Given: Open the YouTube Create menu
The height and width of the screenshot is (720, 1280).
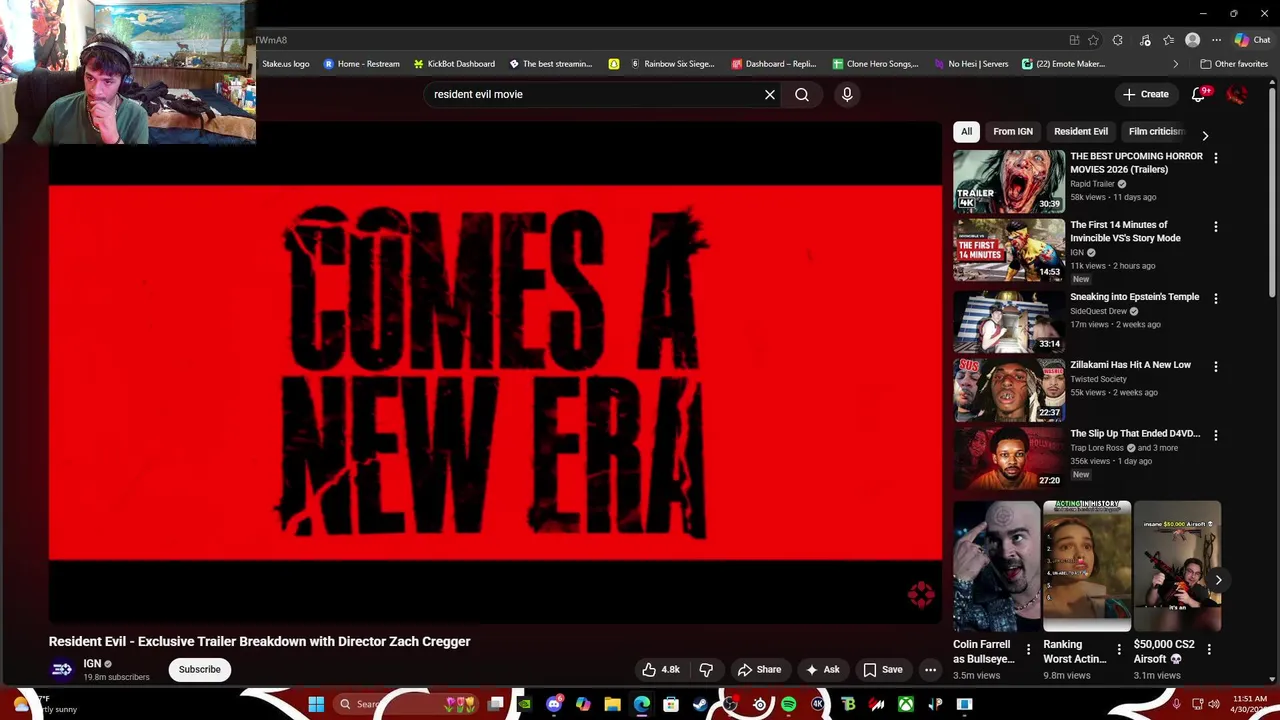Looking at the screenshot, I should pyautogui.click(x=1146, y=94).
